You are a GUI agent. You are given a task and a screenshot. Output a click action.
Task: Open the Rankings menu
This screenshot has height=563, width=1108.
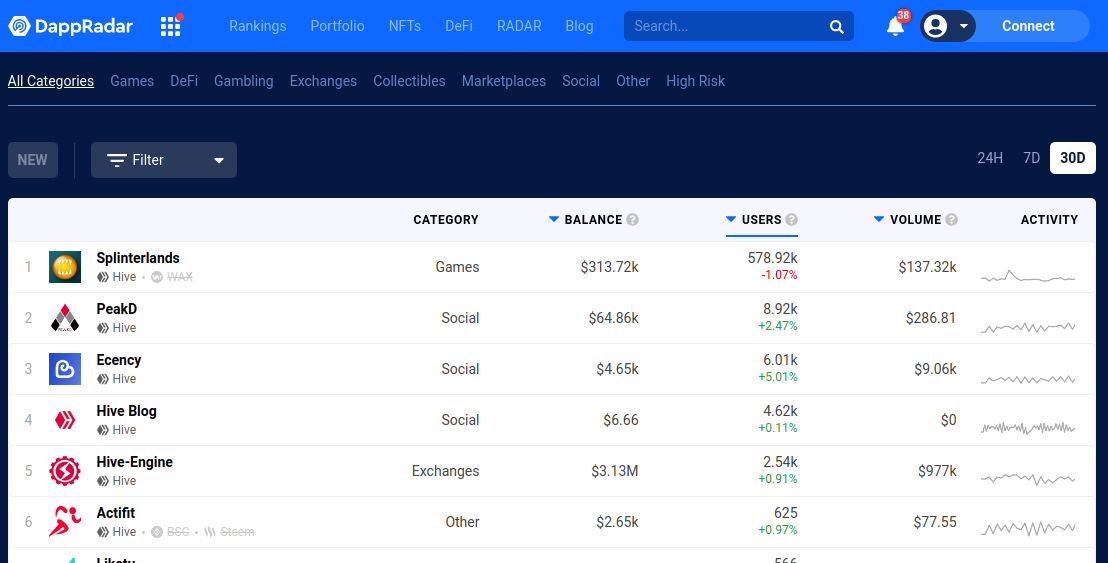258,26
